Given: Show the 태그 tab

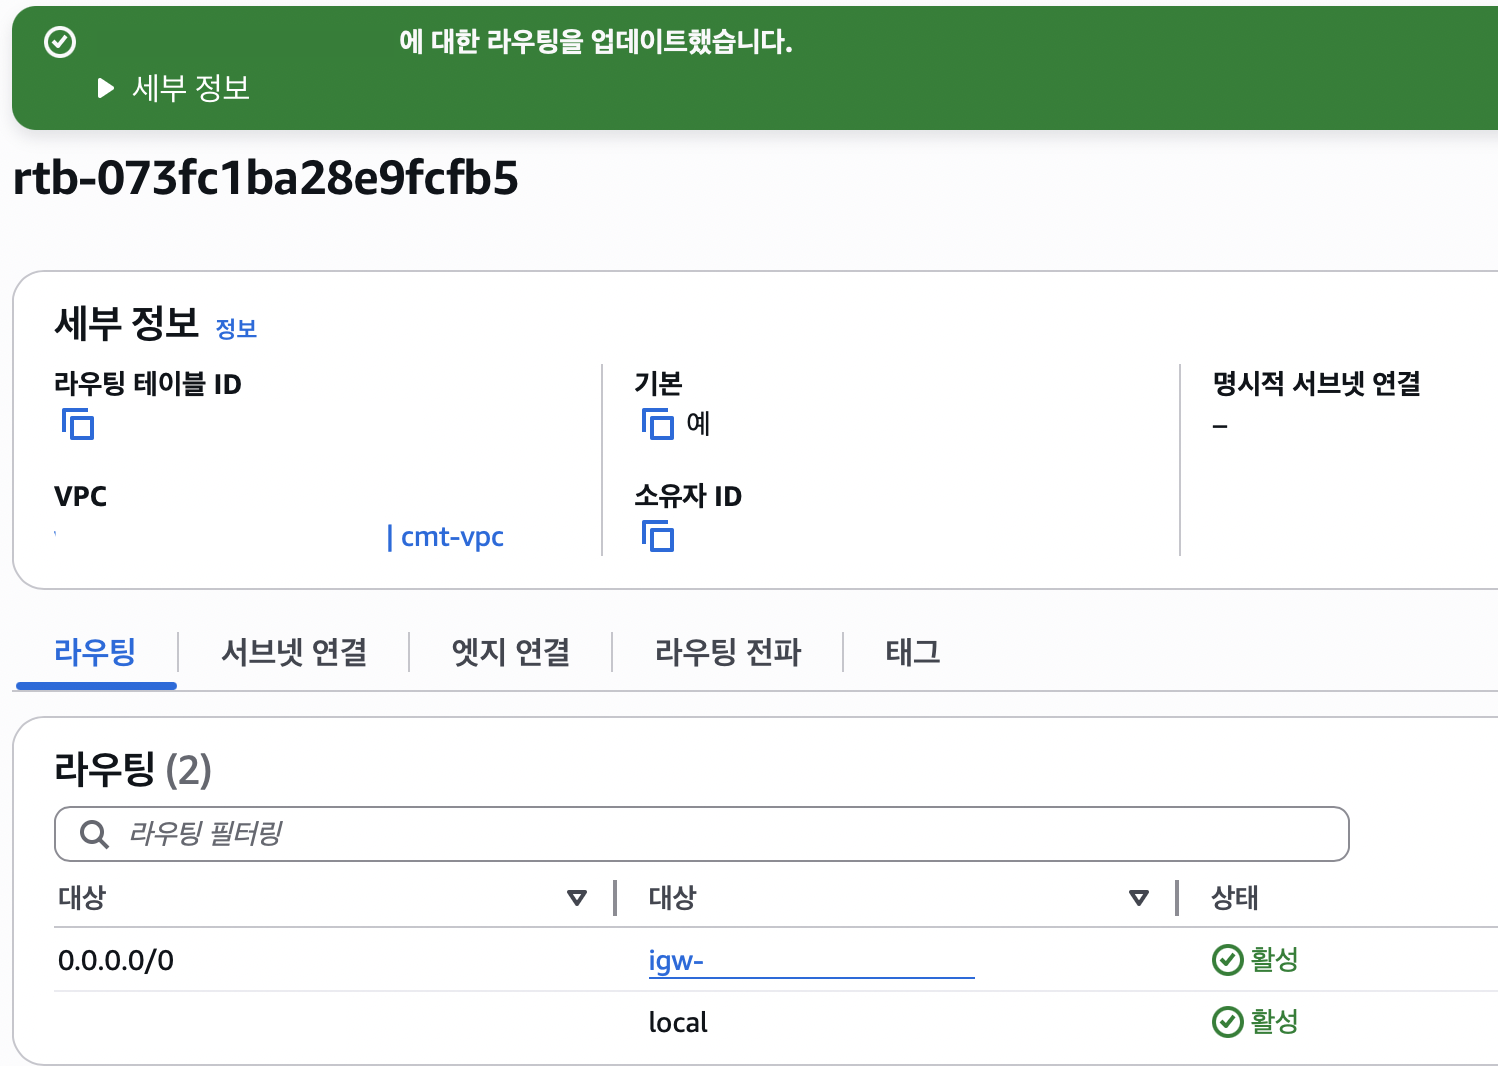Looking at the screenshot, I should pos(912,652).
